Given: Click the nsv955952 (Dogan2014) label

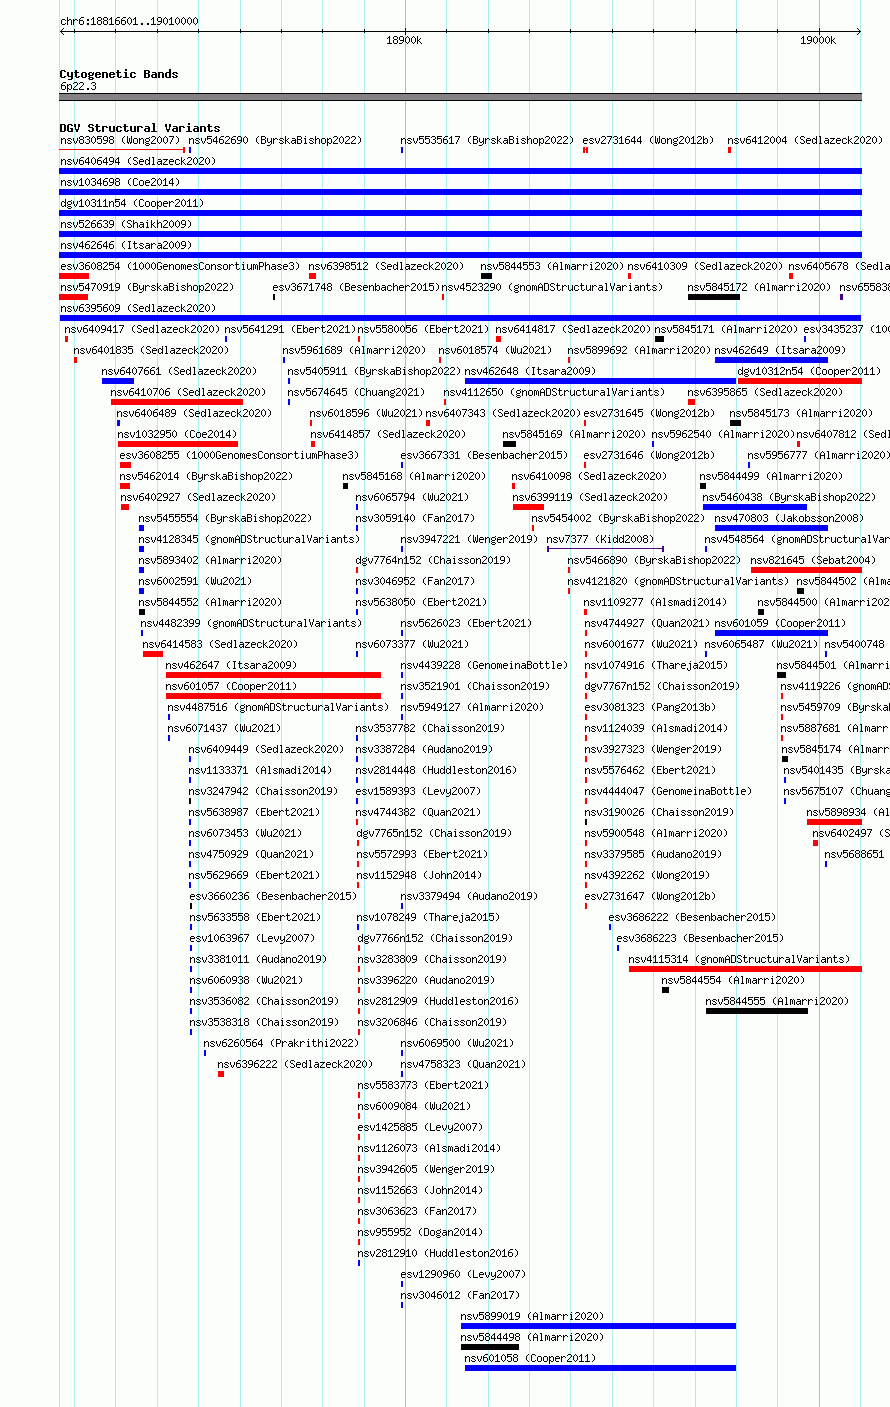Looking at the screenshot, I should 419,1232.
